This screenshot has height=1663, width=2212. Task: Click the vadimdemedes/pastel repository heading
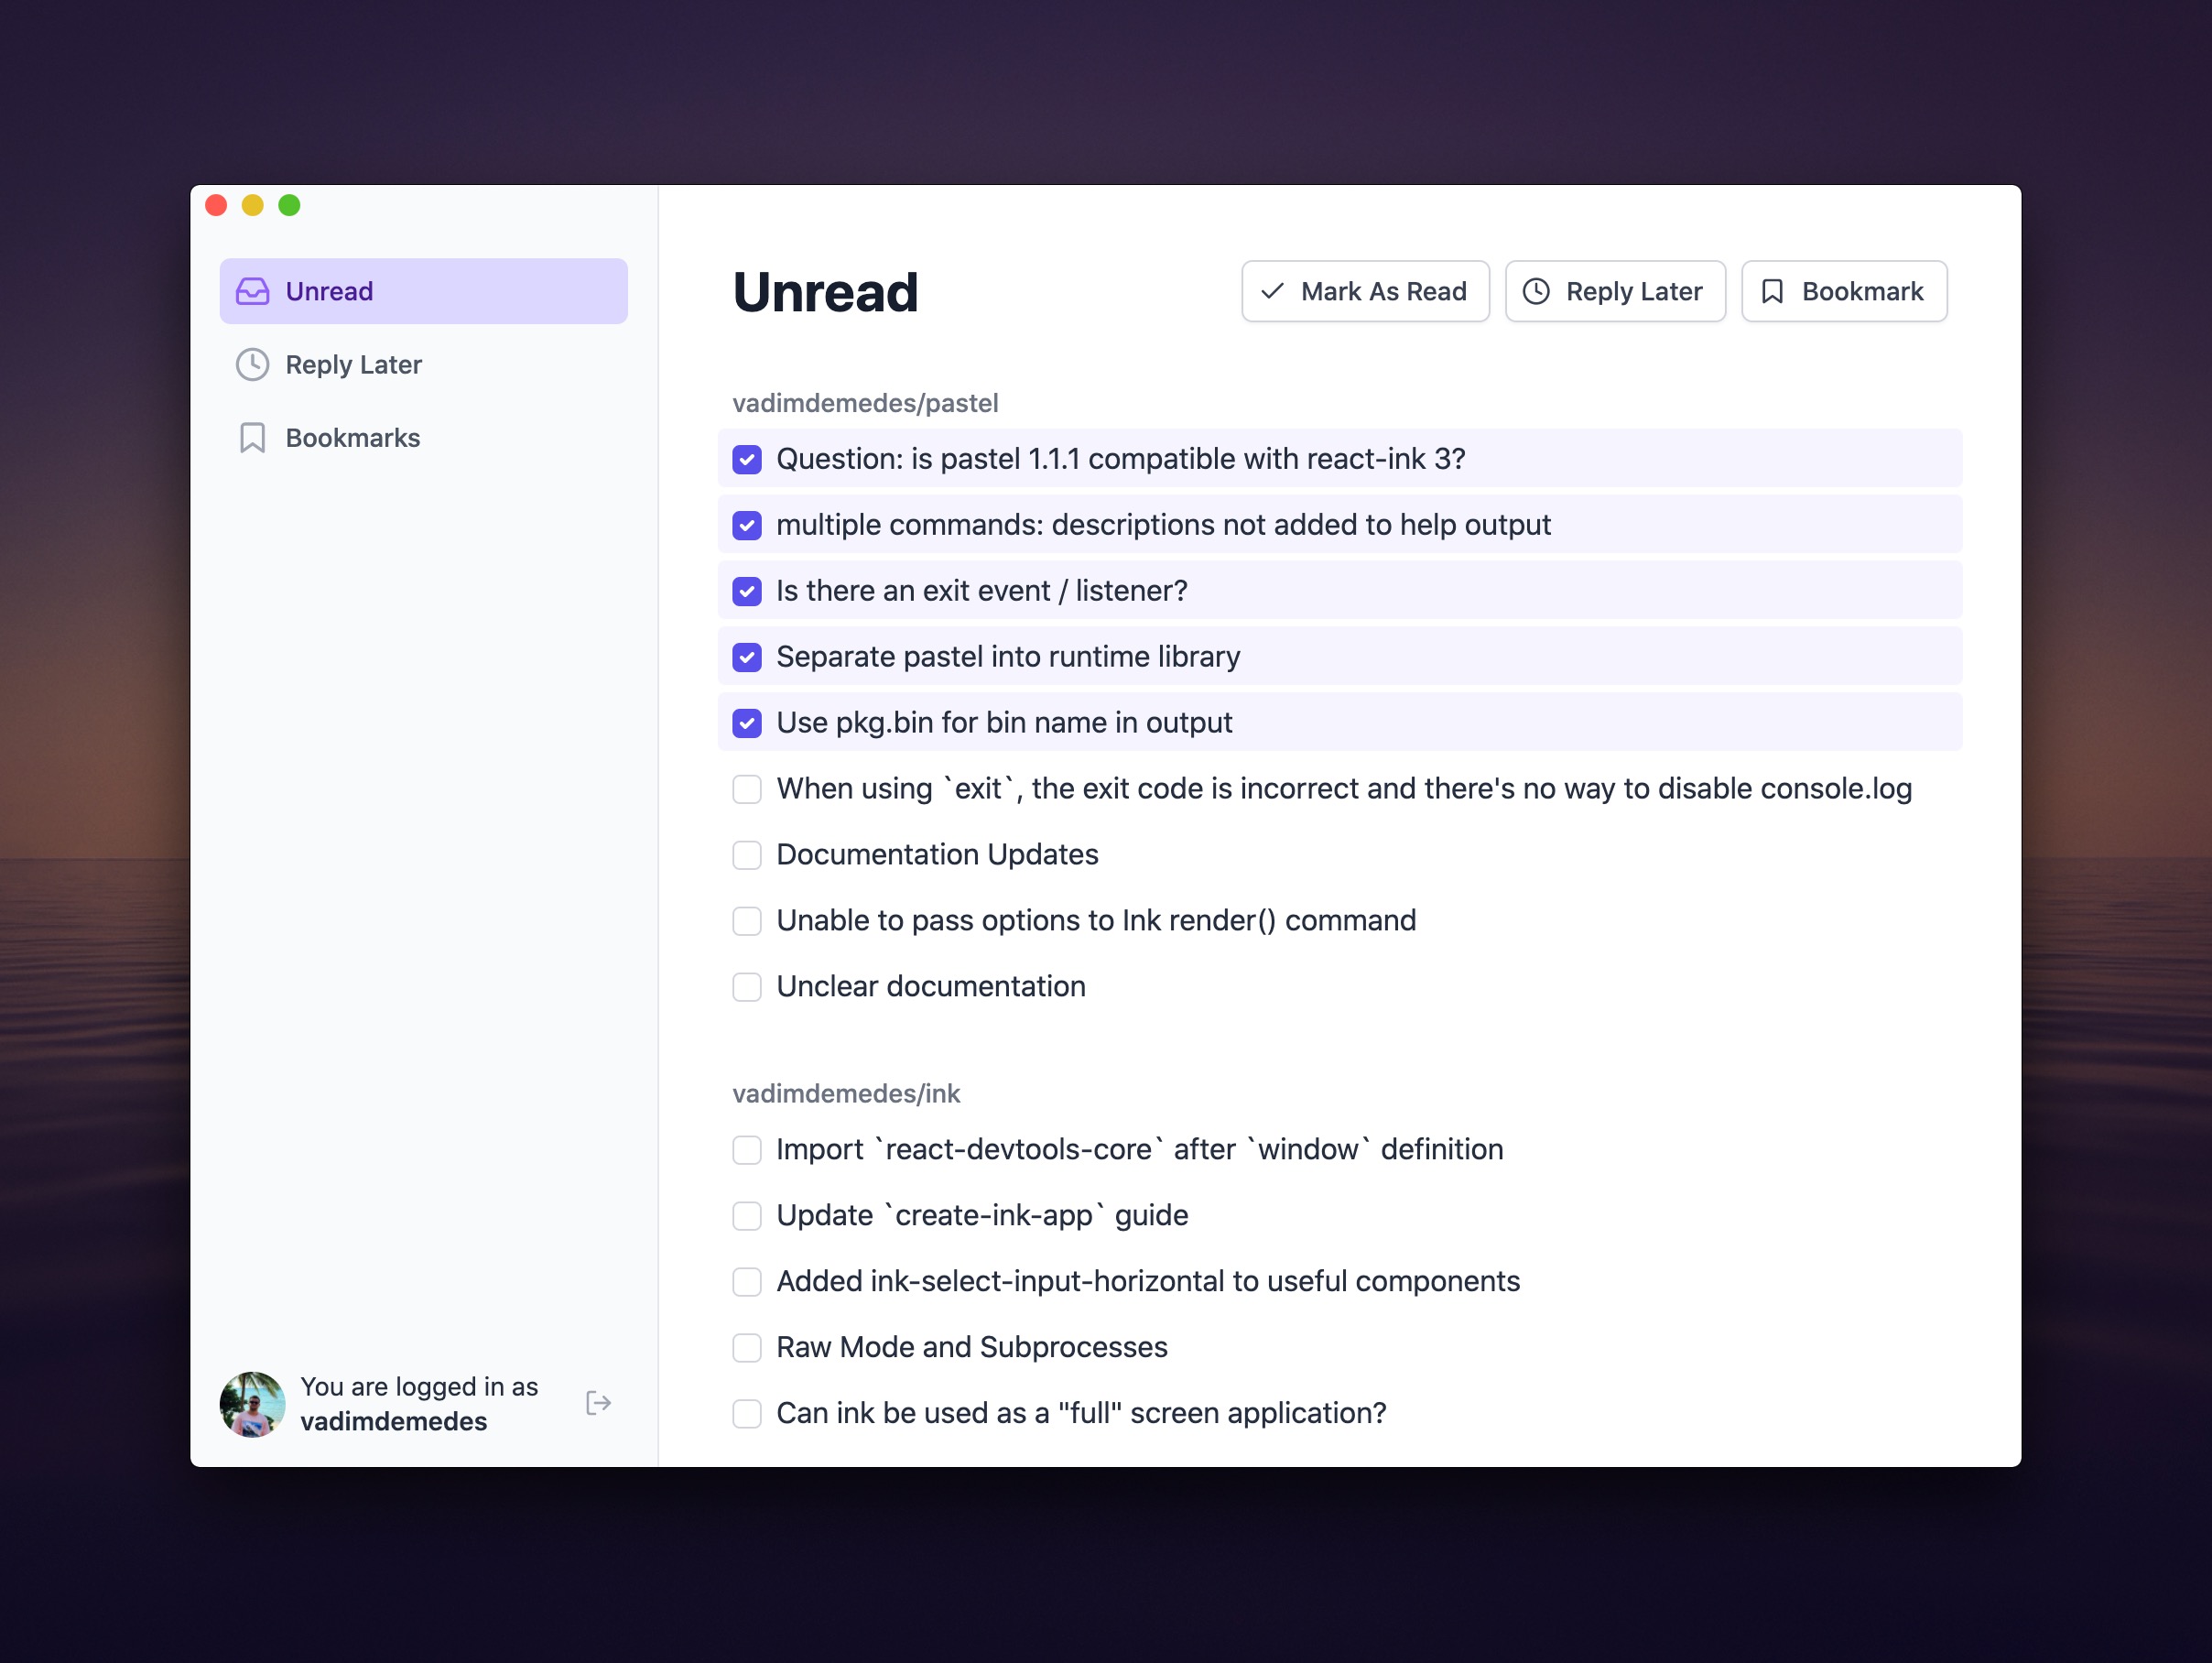865,403
